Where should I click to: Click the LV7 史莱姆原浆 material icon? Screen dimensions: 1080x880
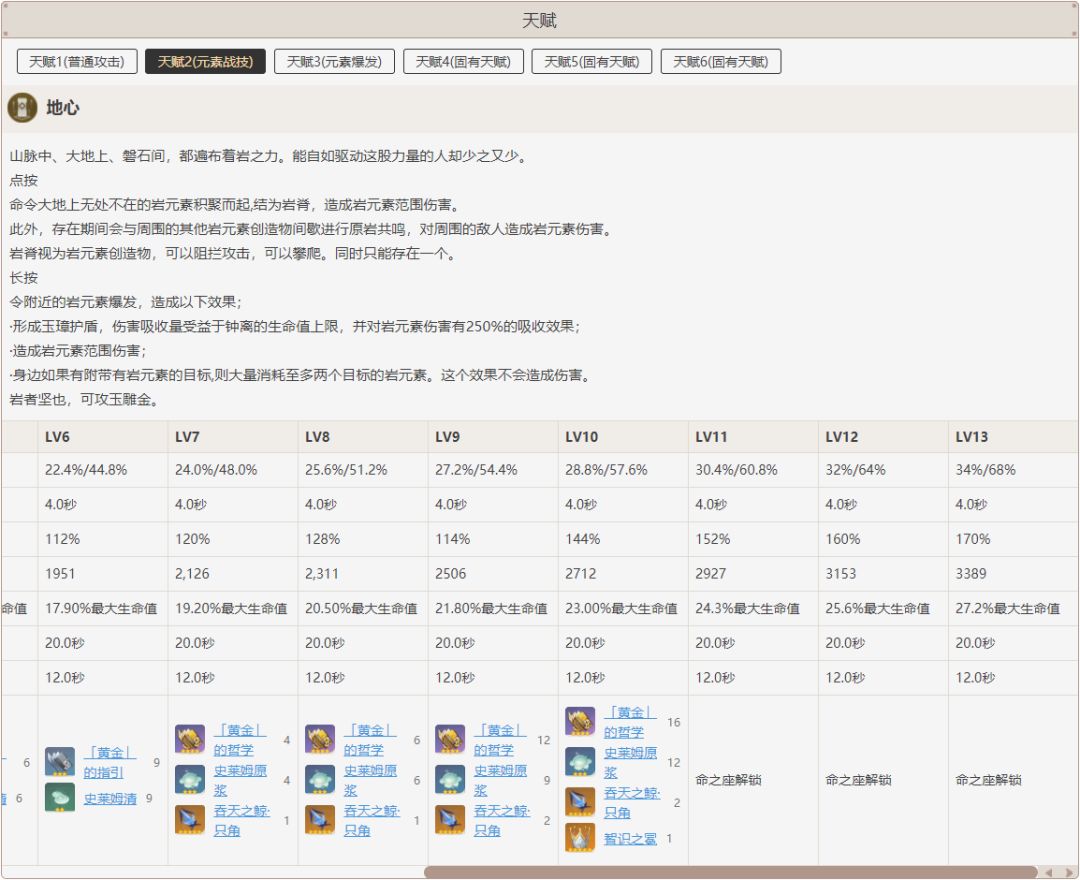tap(189, 779)
